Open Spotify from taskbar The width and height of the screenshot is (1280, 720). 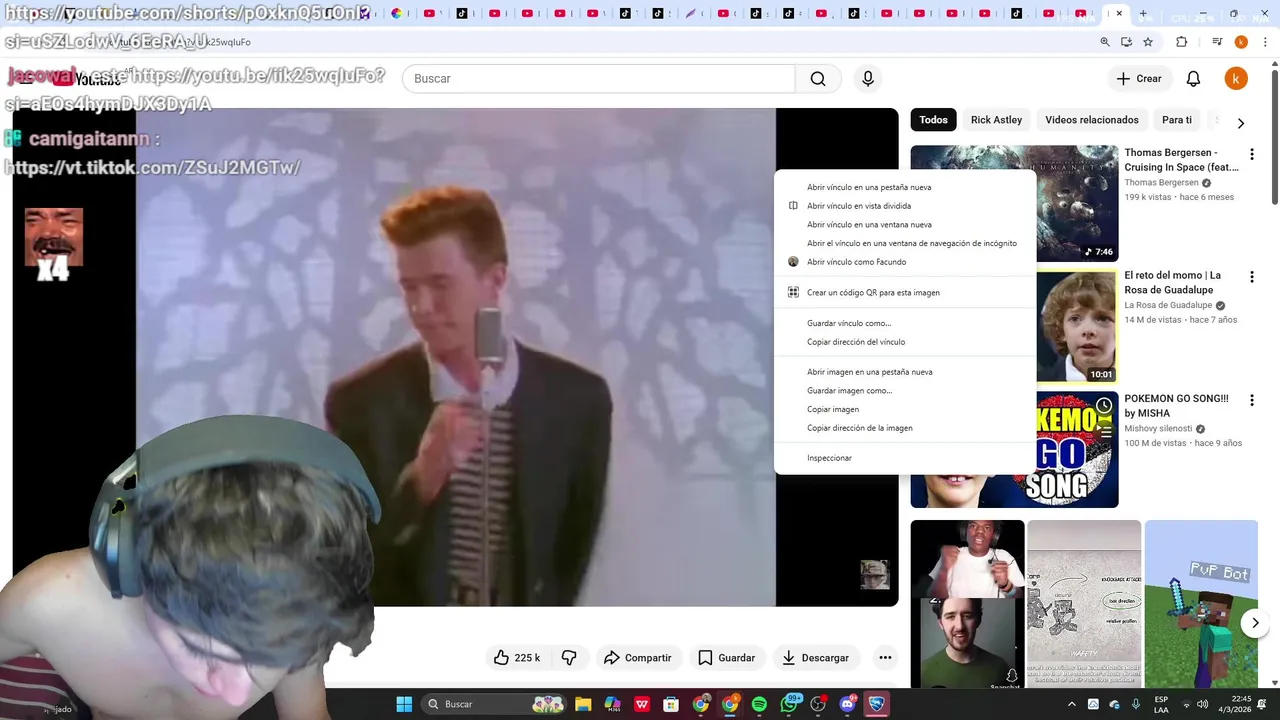[x=759, y=704]
